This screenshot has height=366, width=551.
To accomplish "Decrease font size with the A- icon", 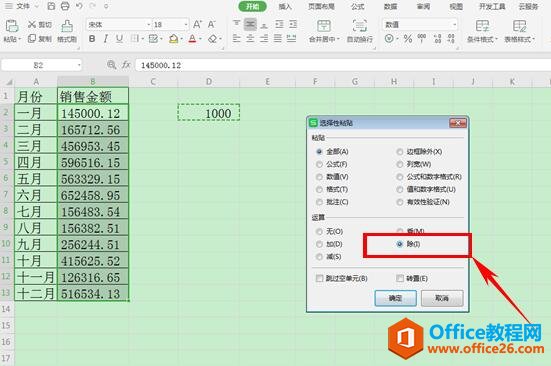I will tap(211, 24).
